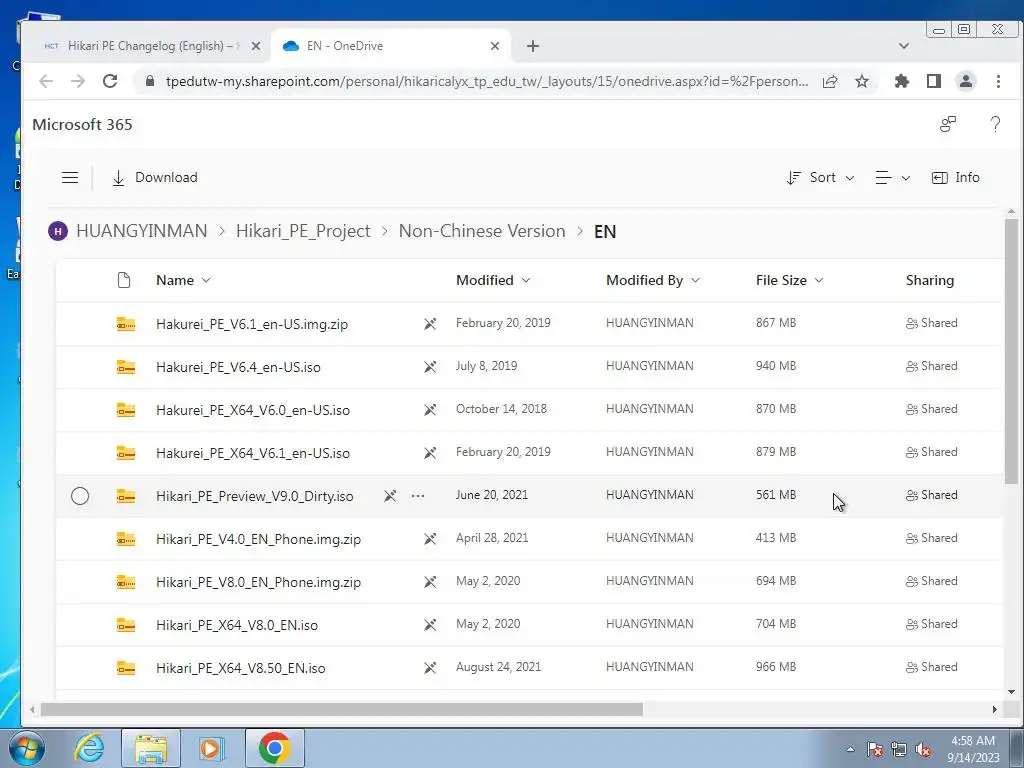Open the view options list dropdown
Screen dimensions: 1024x768
[x=893, y=178]
